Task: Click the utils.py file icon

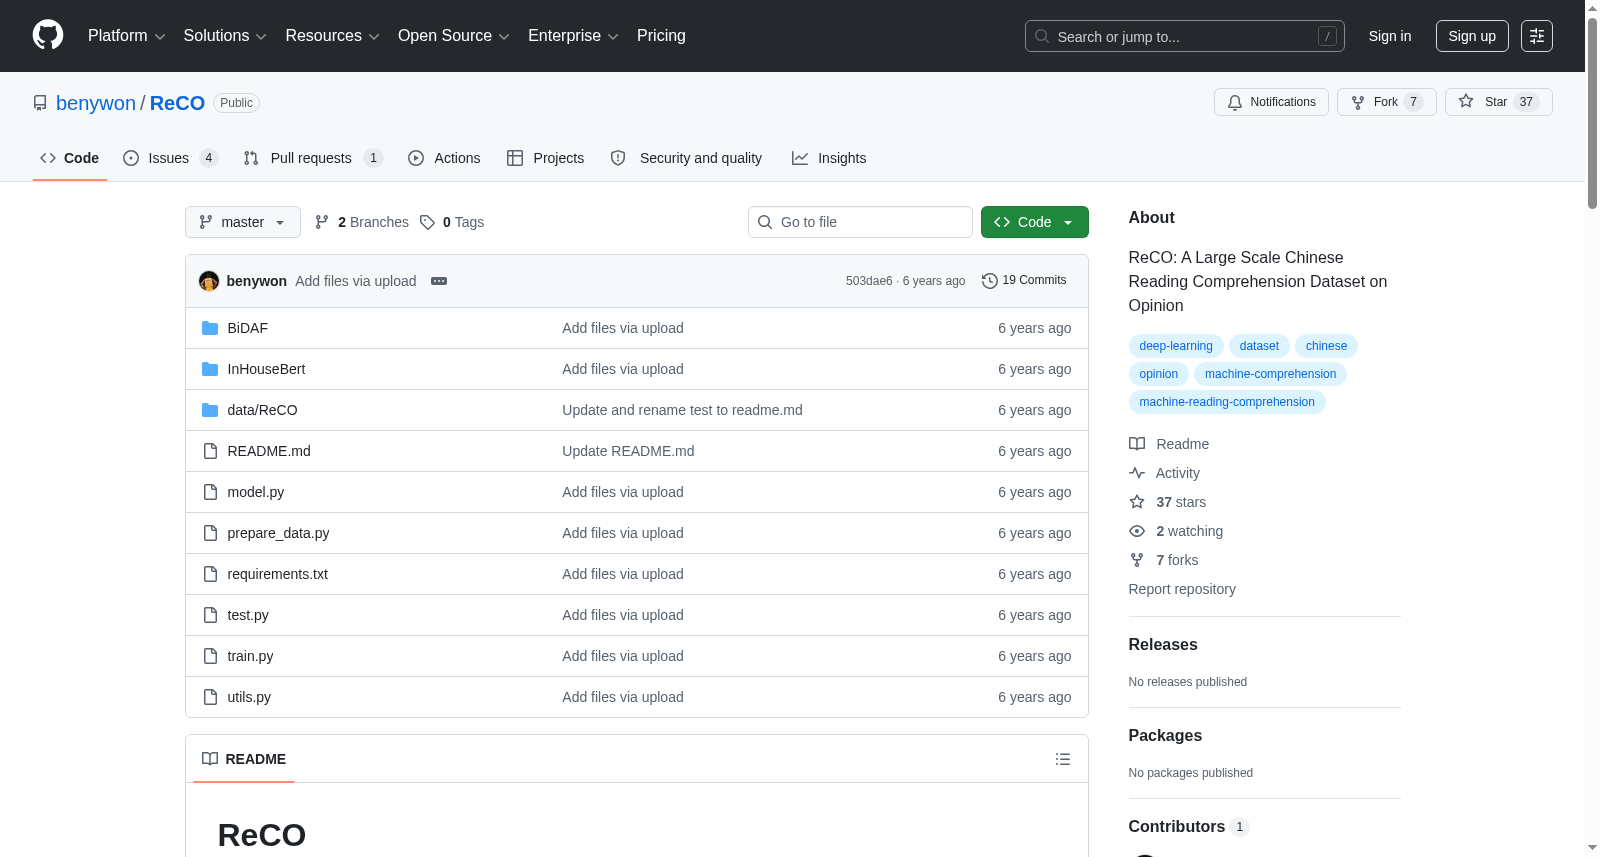Action: [x=210, y=697]
